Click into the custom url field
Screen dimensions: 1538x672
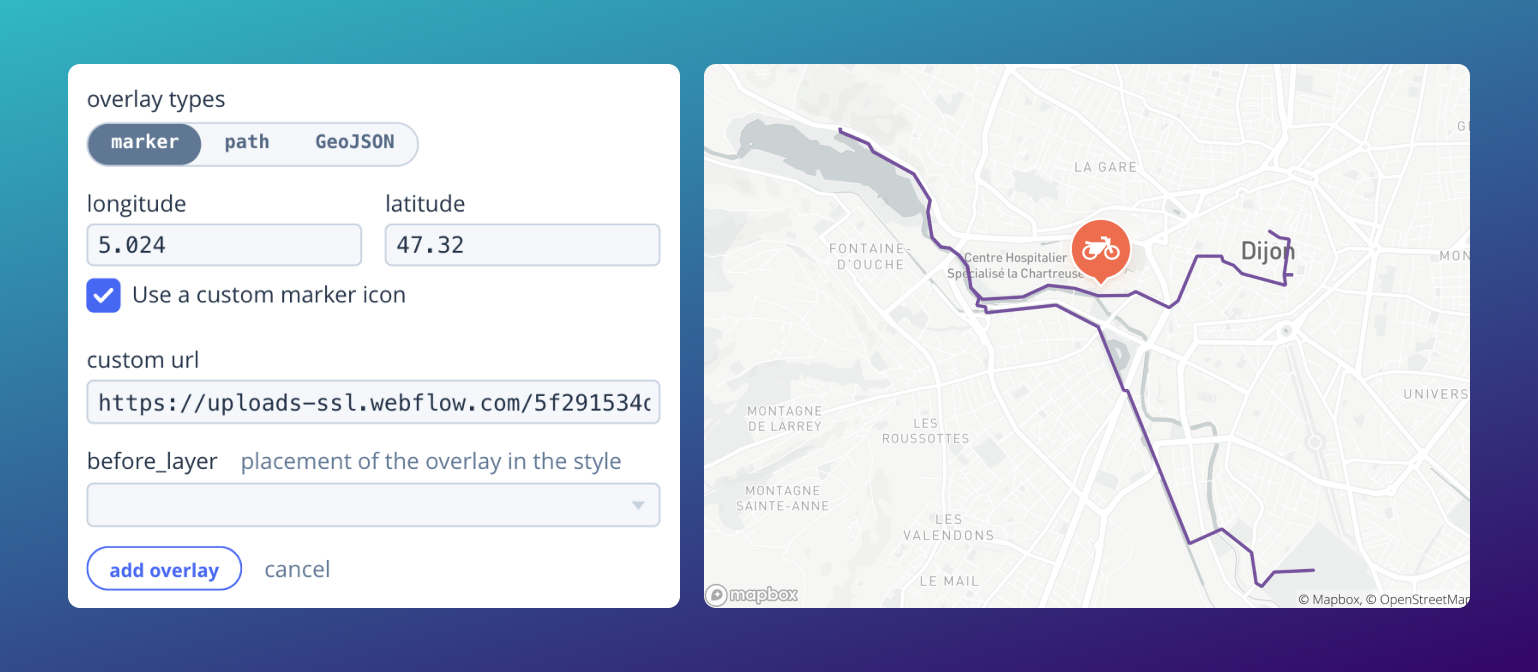click(373, 402)
